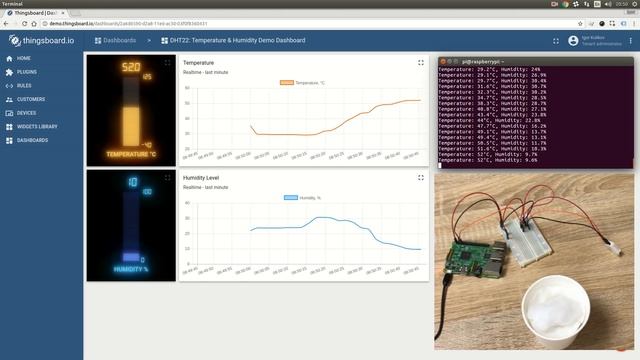Image resolution: width=640 pixels, height=360 pixels.
Task: Fullscreen the Humidity Level chart widget
Action: tap(421, 178)
